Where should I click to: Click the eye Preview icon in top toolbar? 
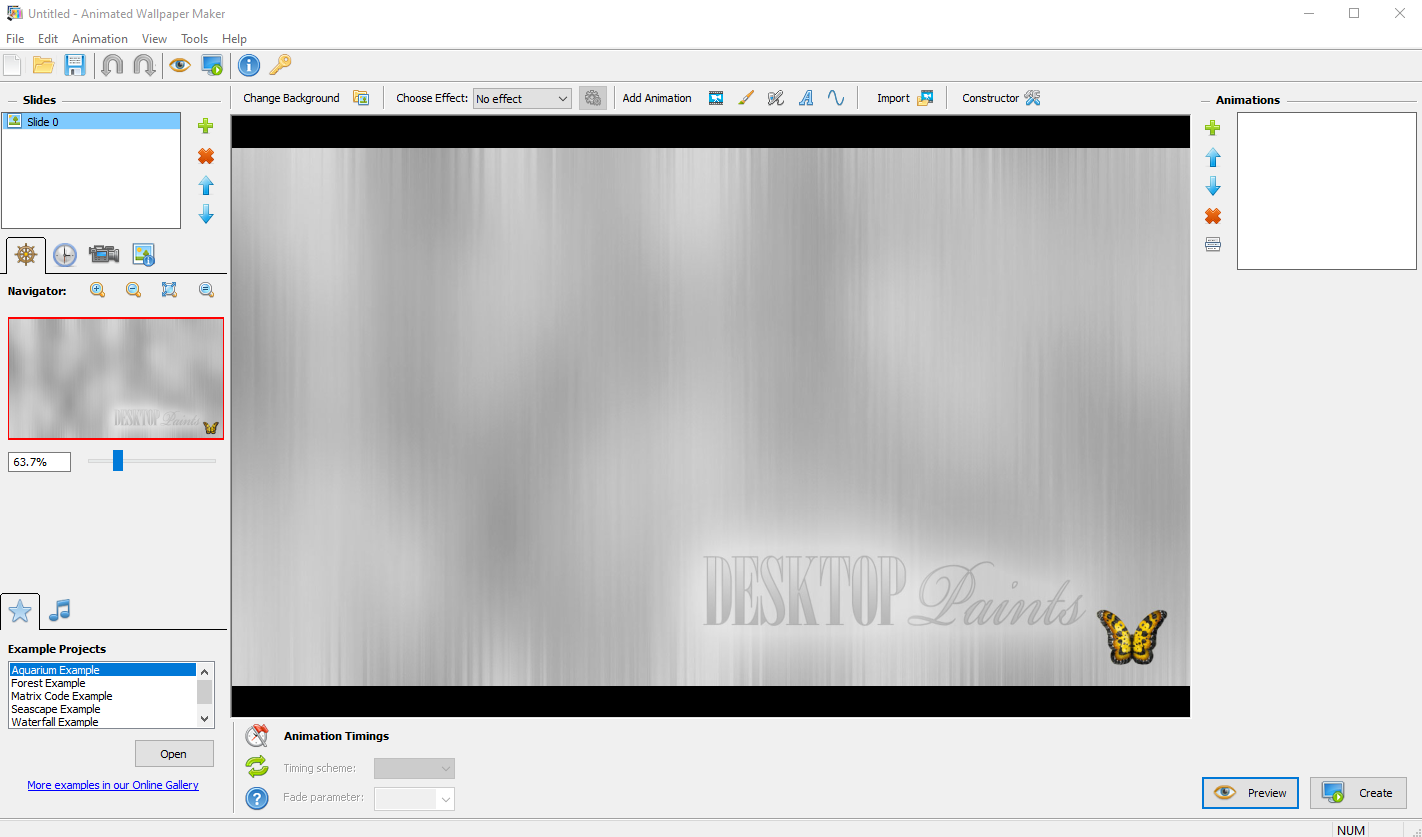(x=180, y=66)
